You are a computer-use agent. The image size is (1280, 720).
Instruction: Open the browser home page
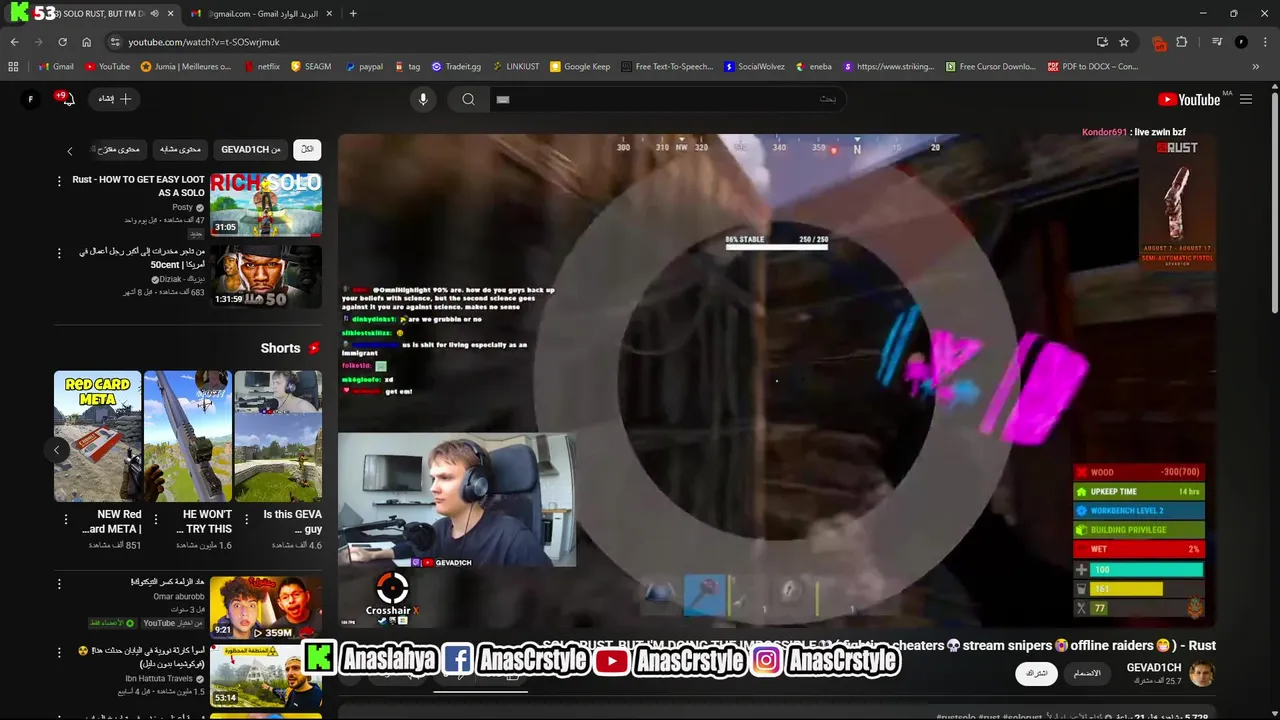point(87,42)
